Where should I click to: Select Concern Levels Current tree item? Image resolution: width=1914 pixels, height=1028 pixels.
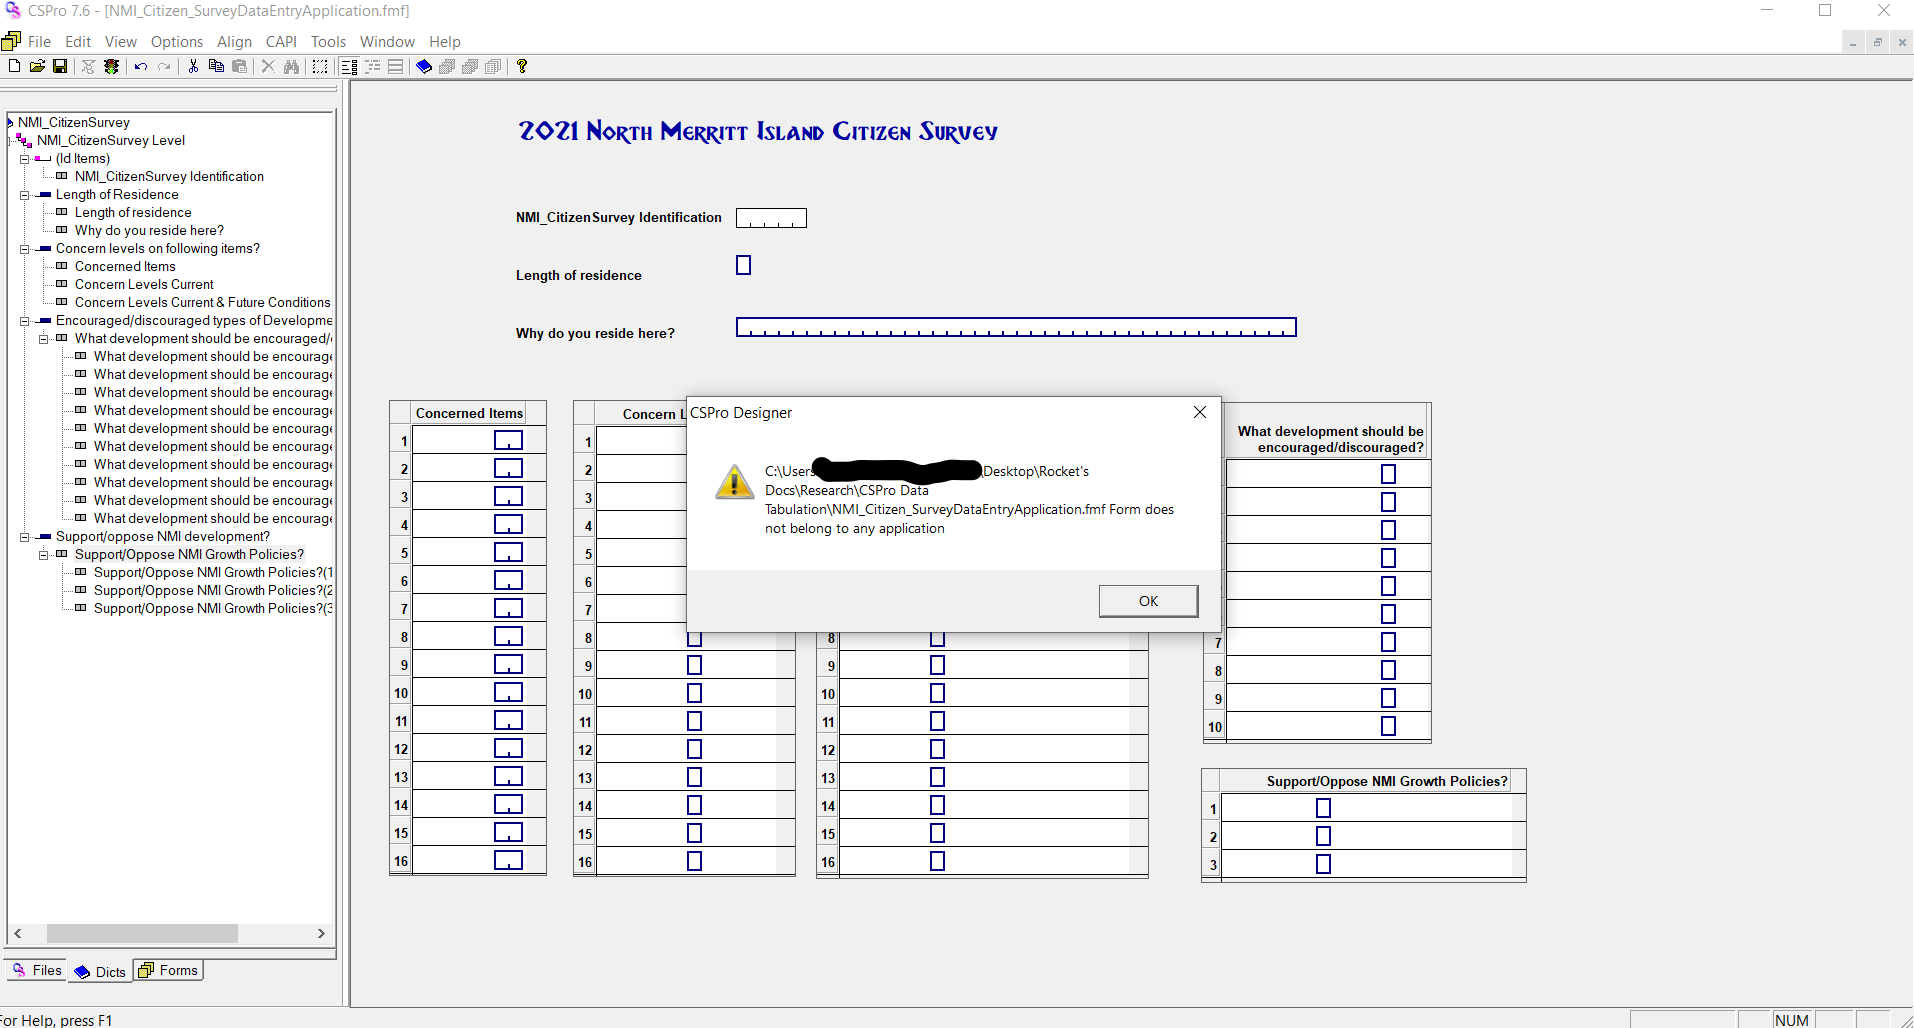click(x=144, y=285)
